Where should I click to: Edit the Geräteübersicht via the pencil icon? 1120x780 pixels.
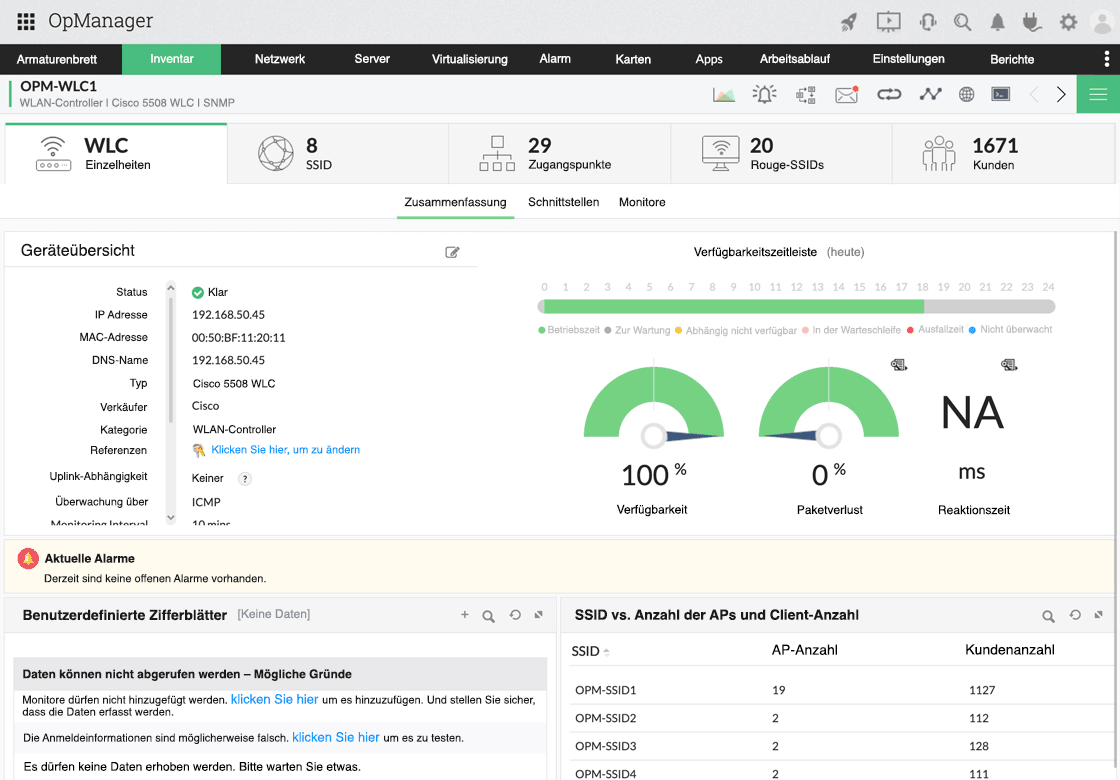pyautogui.click(x=452, y=252)
